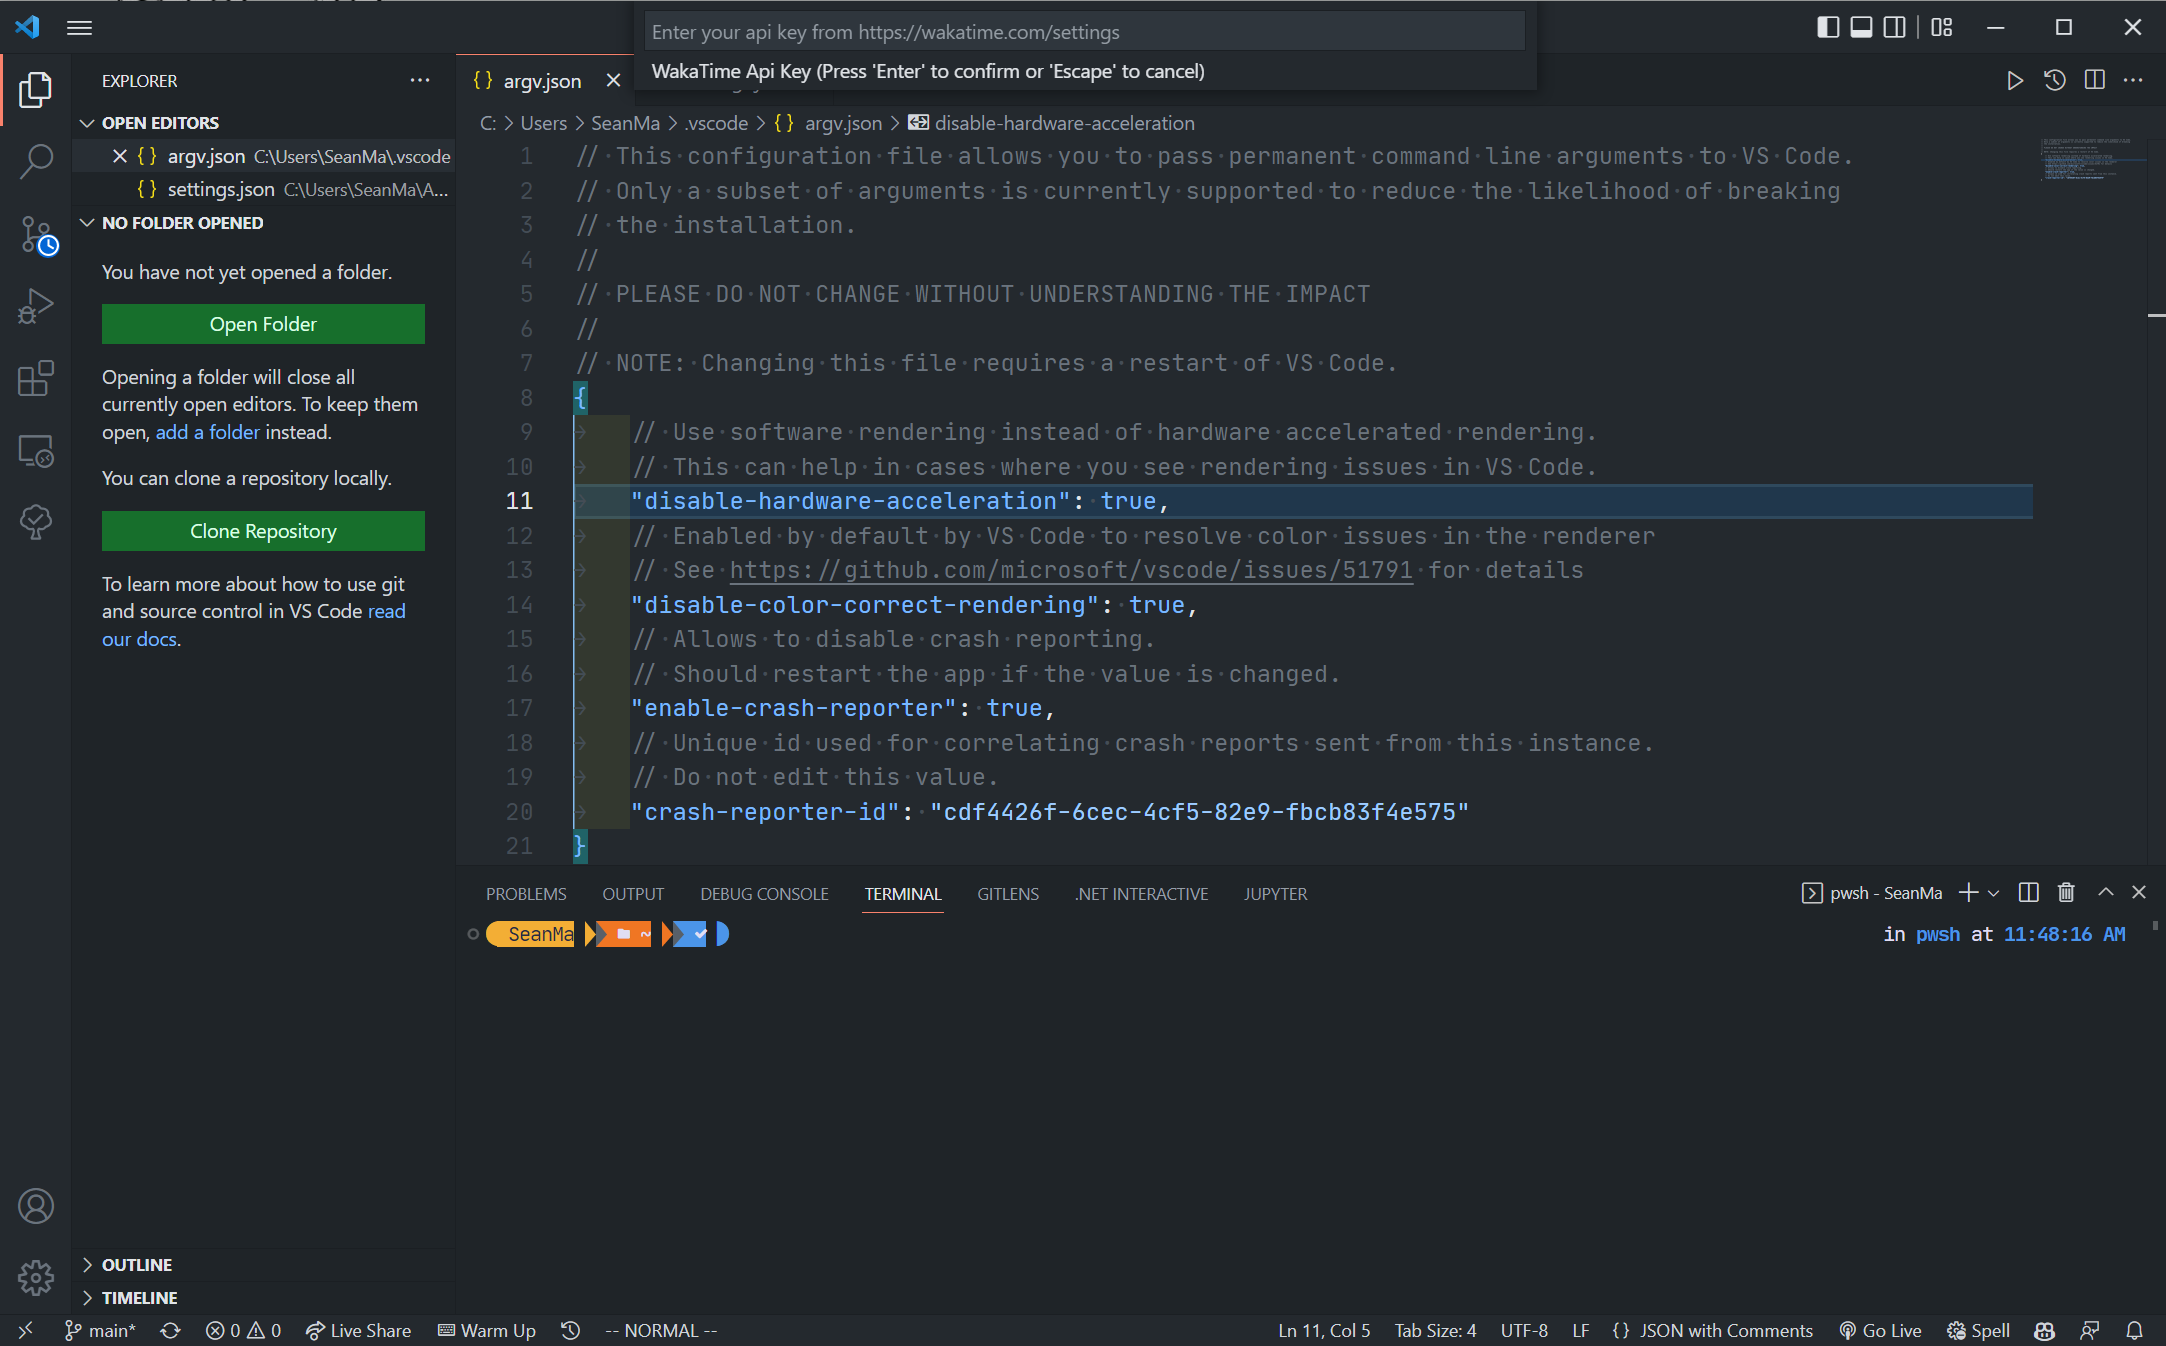
Task: Open the Search view in the sidebar
Action: [36, 161]
